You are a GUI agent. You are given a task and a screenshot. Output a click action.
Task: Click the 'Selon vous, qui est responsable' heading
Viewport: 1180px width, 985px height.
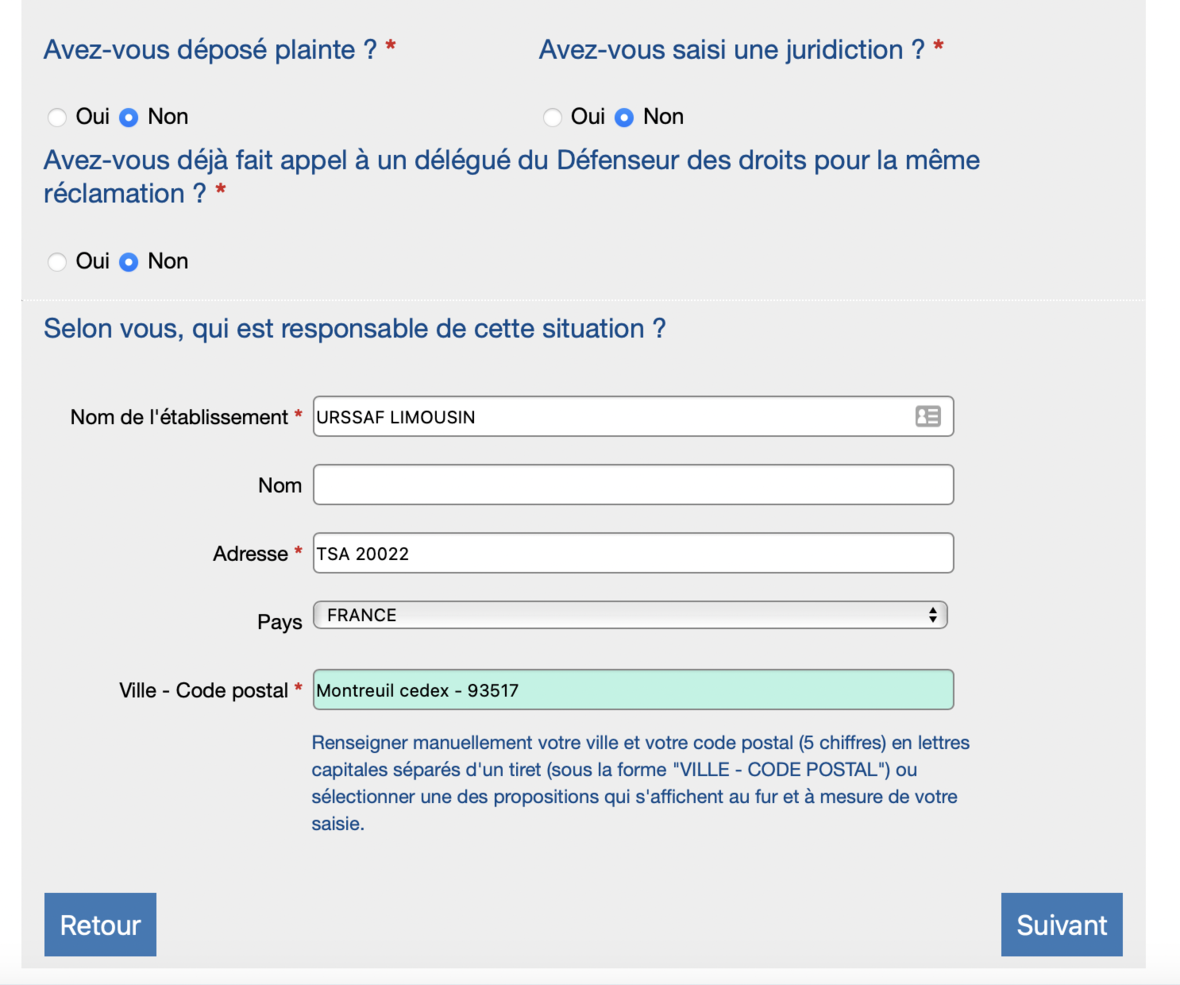[354, 329]
